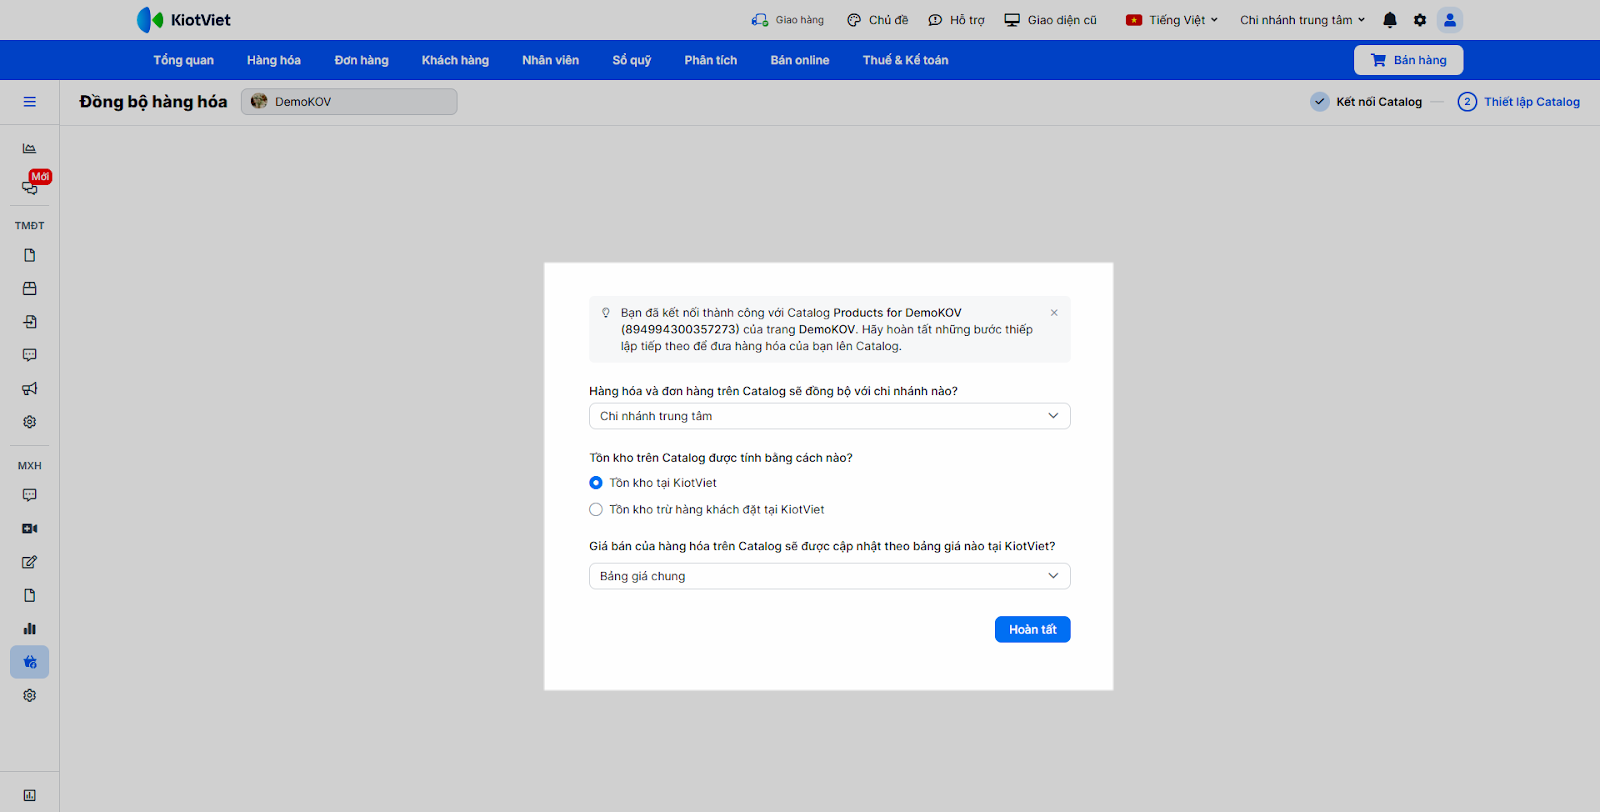Go to the Tổng quan menu
This screenshot has width=1600, height=812.
click(184, 60)
